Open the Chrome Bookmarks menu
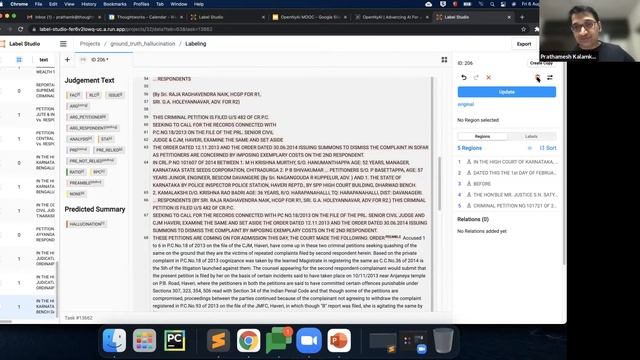The image size is (640, 360). (115, 4)
